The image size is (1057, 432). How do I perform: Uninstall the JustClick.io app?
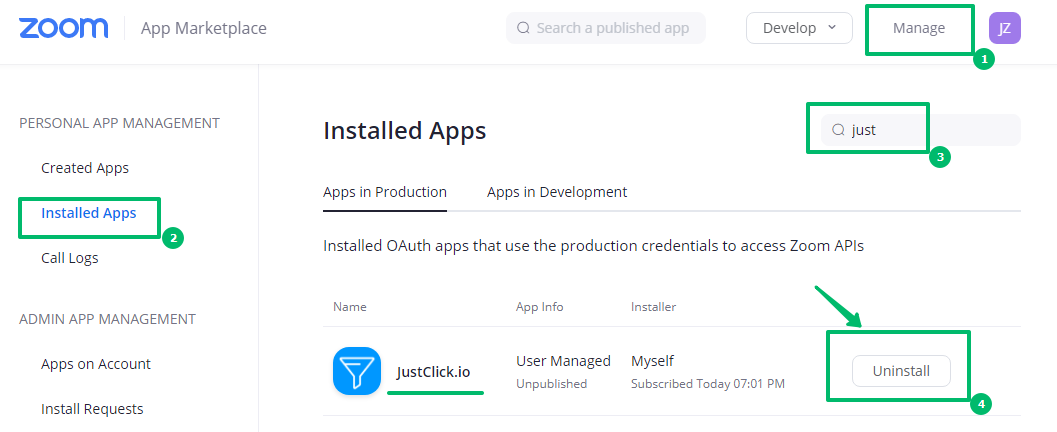coord(901,371)
